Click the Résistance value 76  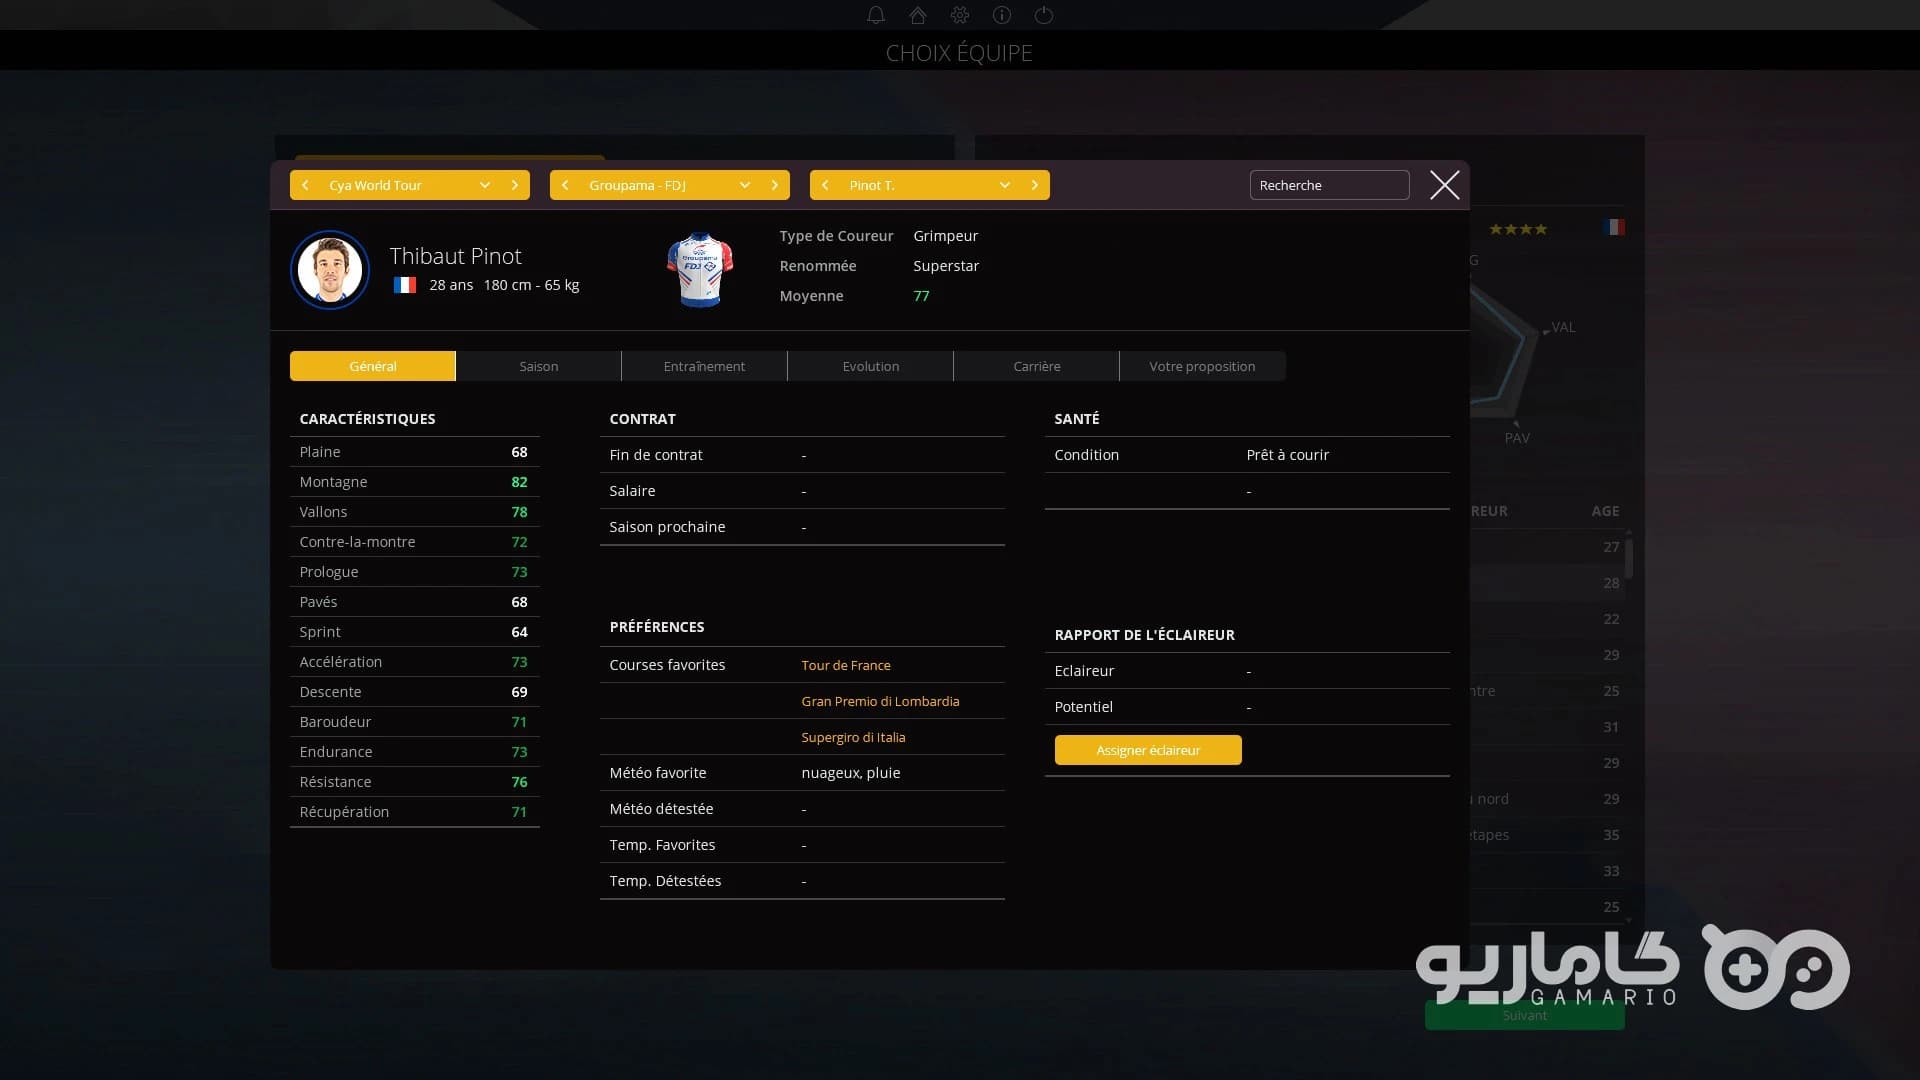point(519,782)
